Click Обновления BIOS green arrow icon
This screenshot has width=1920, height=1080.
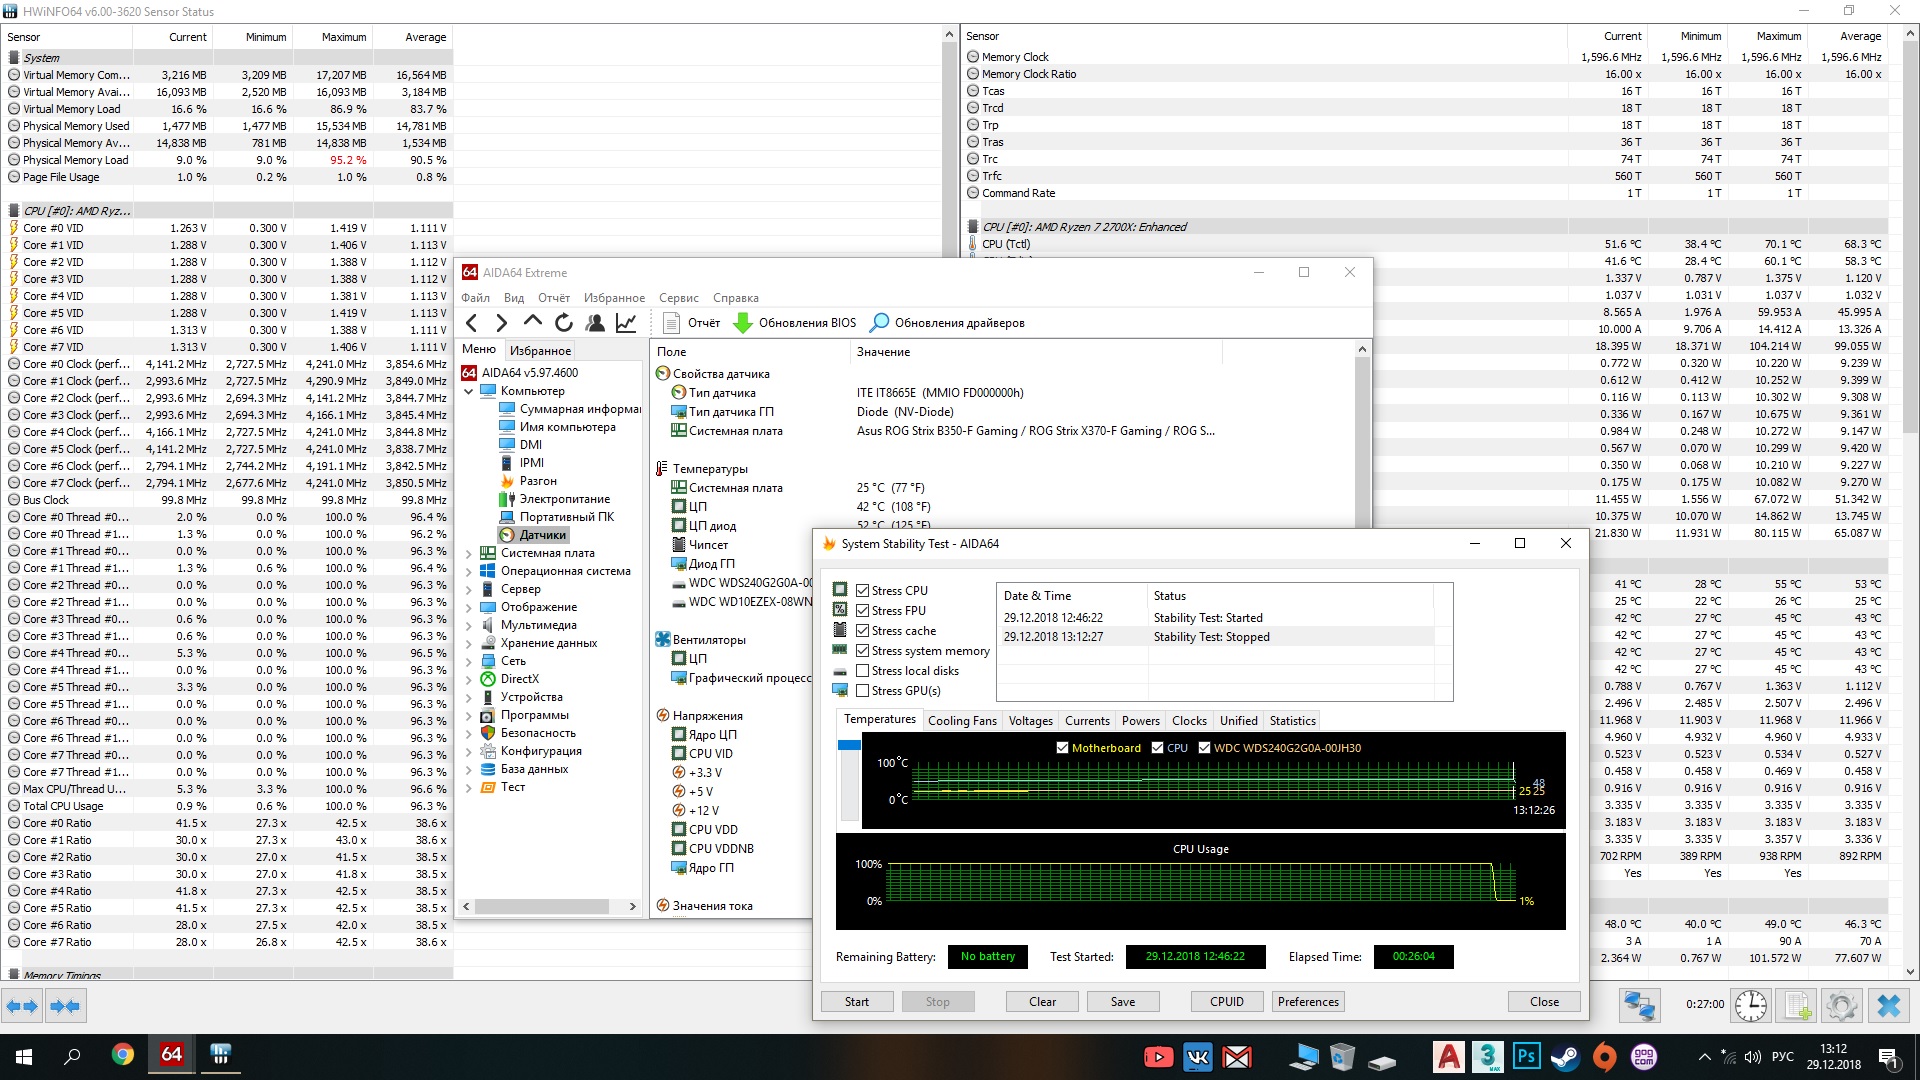pyautogui.click(x=743, y=323)
